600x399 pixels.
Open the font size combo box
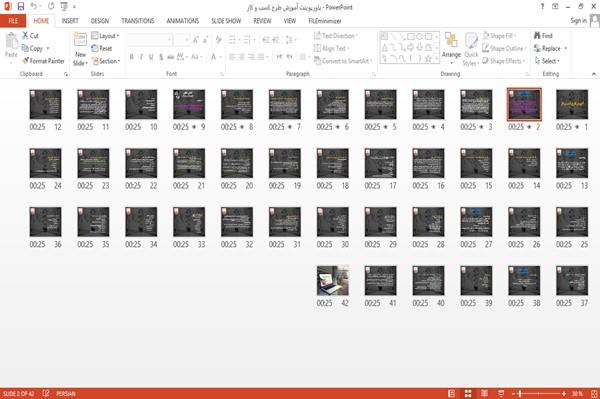(181, 39)
